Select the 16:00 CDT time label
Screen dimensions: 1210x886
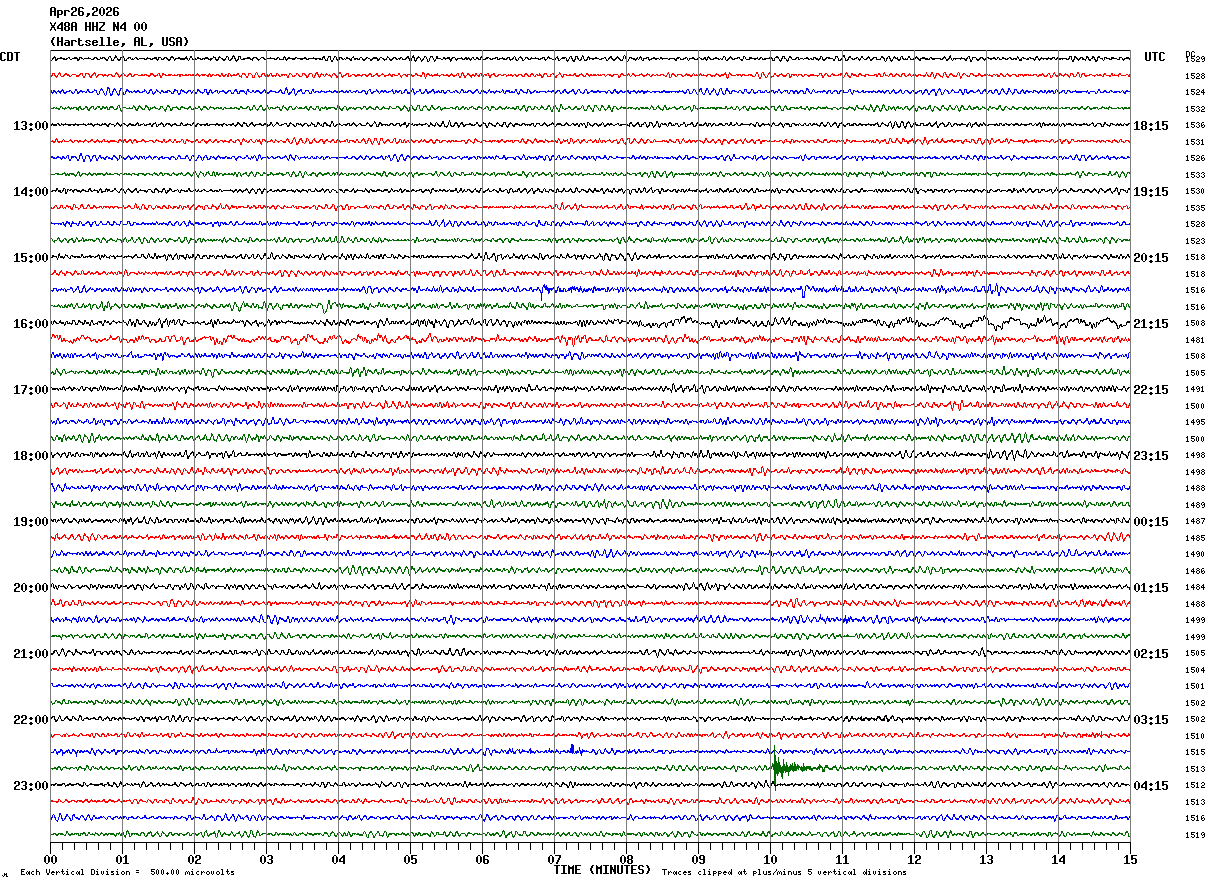30,324
